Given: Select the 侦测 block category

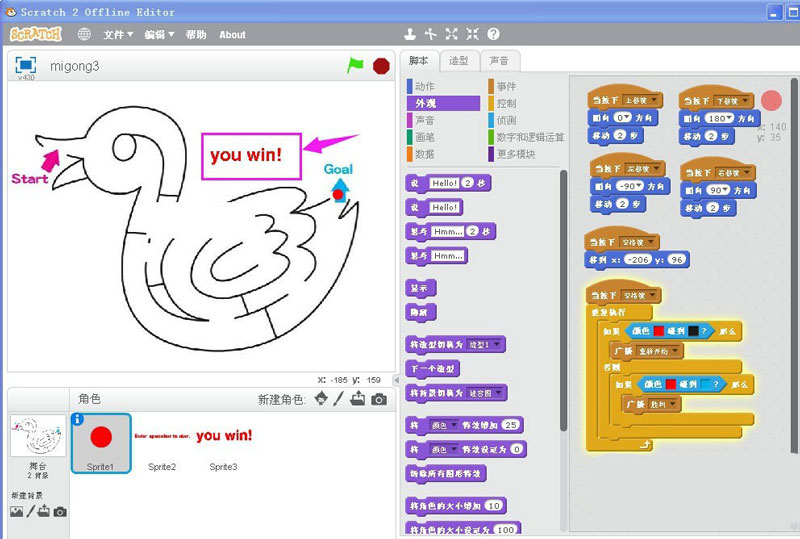Looking at the screenshot, I should point(526,120).
